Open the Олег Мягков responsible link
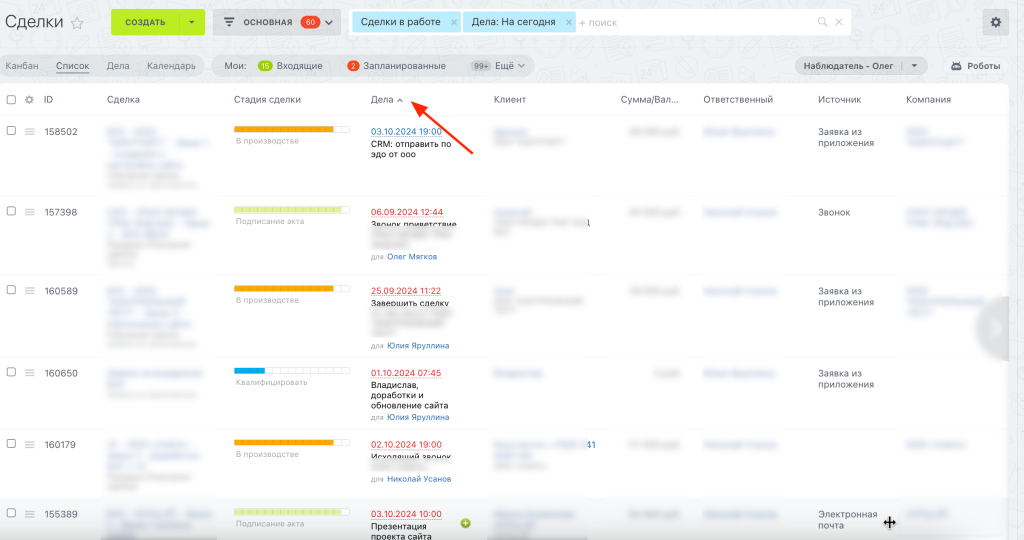The image size is (1024, 540). [411, 257]
